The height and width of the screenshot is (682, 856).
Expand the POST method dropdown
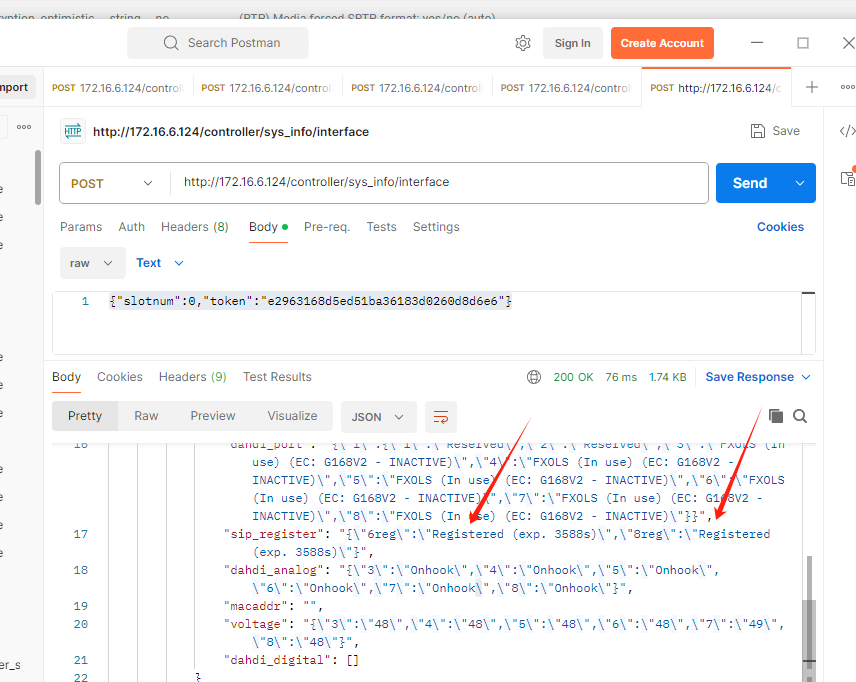coord(147,183)
